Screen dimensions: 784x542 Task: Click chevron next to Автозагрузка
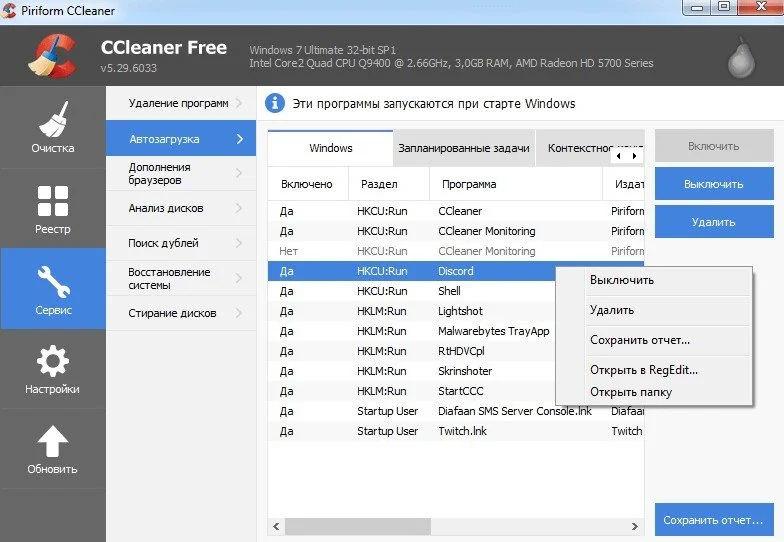240,138
